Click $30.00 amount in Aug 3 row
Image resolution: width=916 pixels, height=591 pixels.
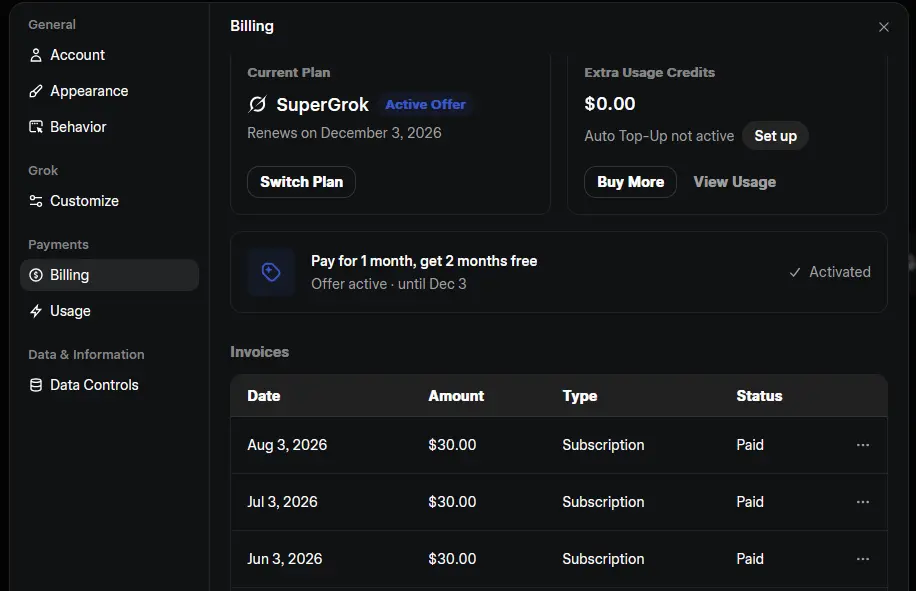coord(452,445)
